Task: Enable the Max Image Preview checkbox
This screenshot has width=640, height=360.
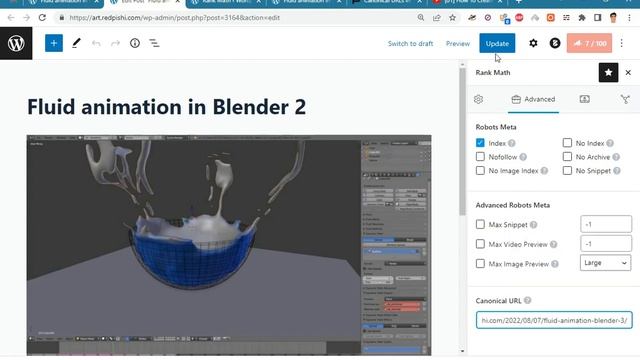Action: point(480,264)
